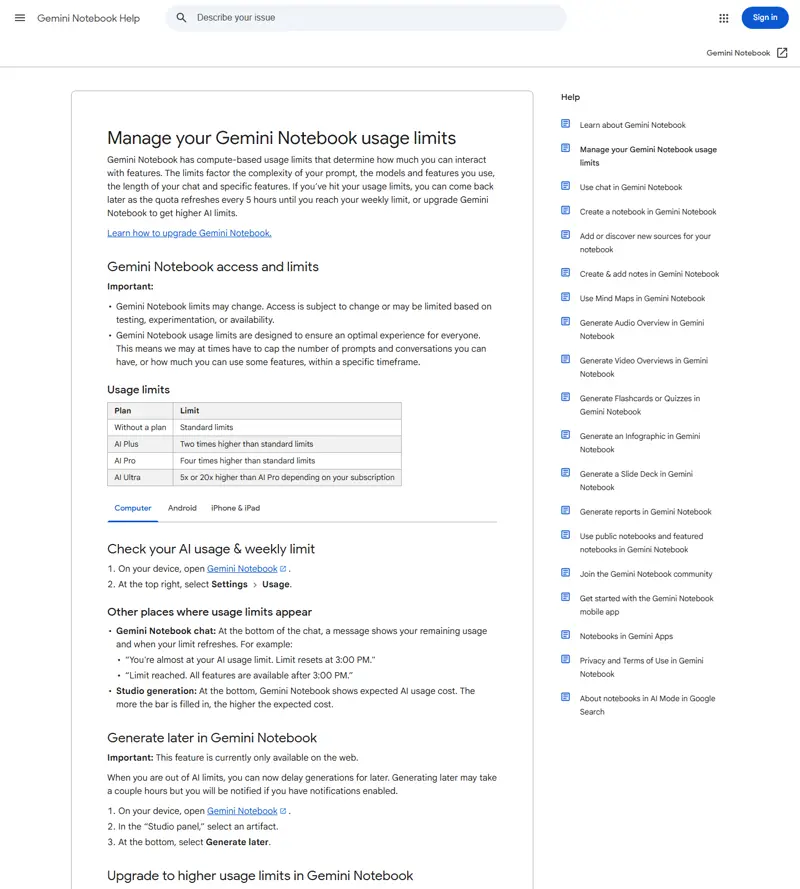Click article icon beside Use public notebooks

(565, 535)
